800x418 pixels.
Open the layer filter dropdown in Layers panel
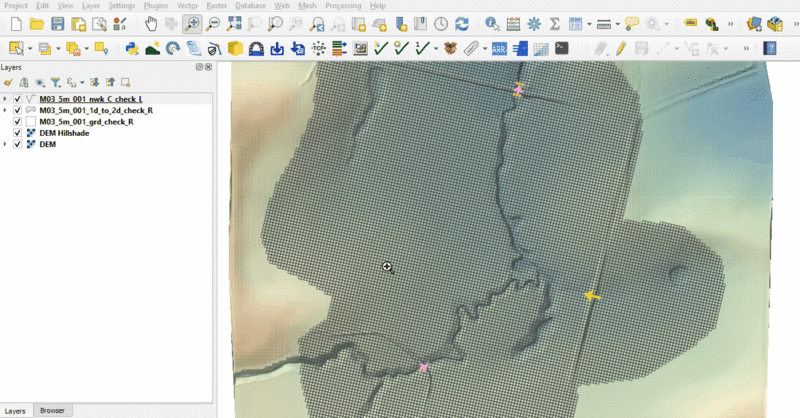(x=57, y=83)
